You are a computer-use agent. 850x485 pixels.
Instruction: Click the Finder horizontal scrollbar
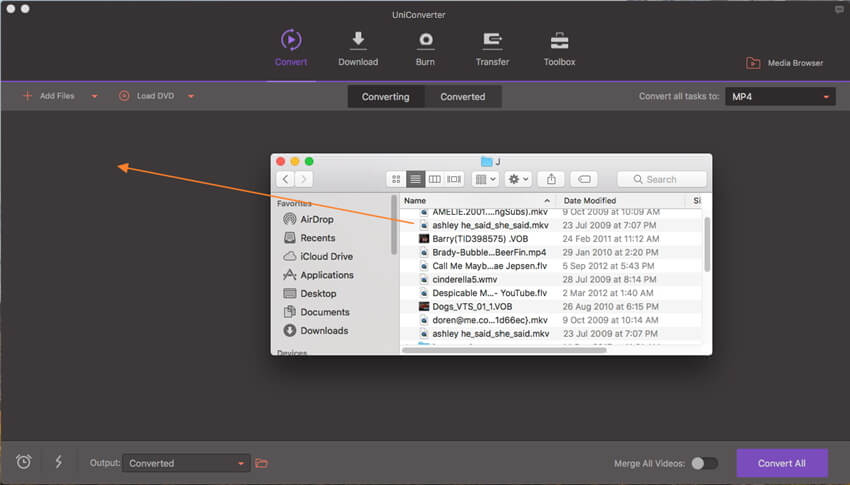[504, 350]
